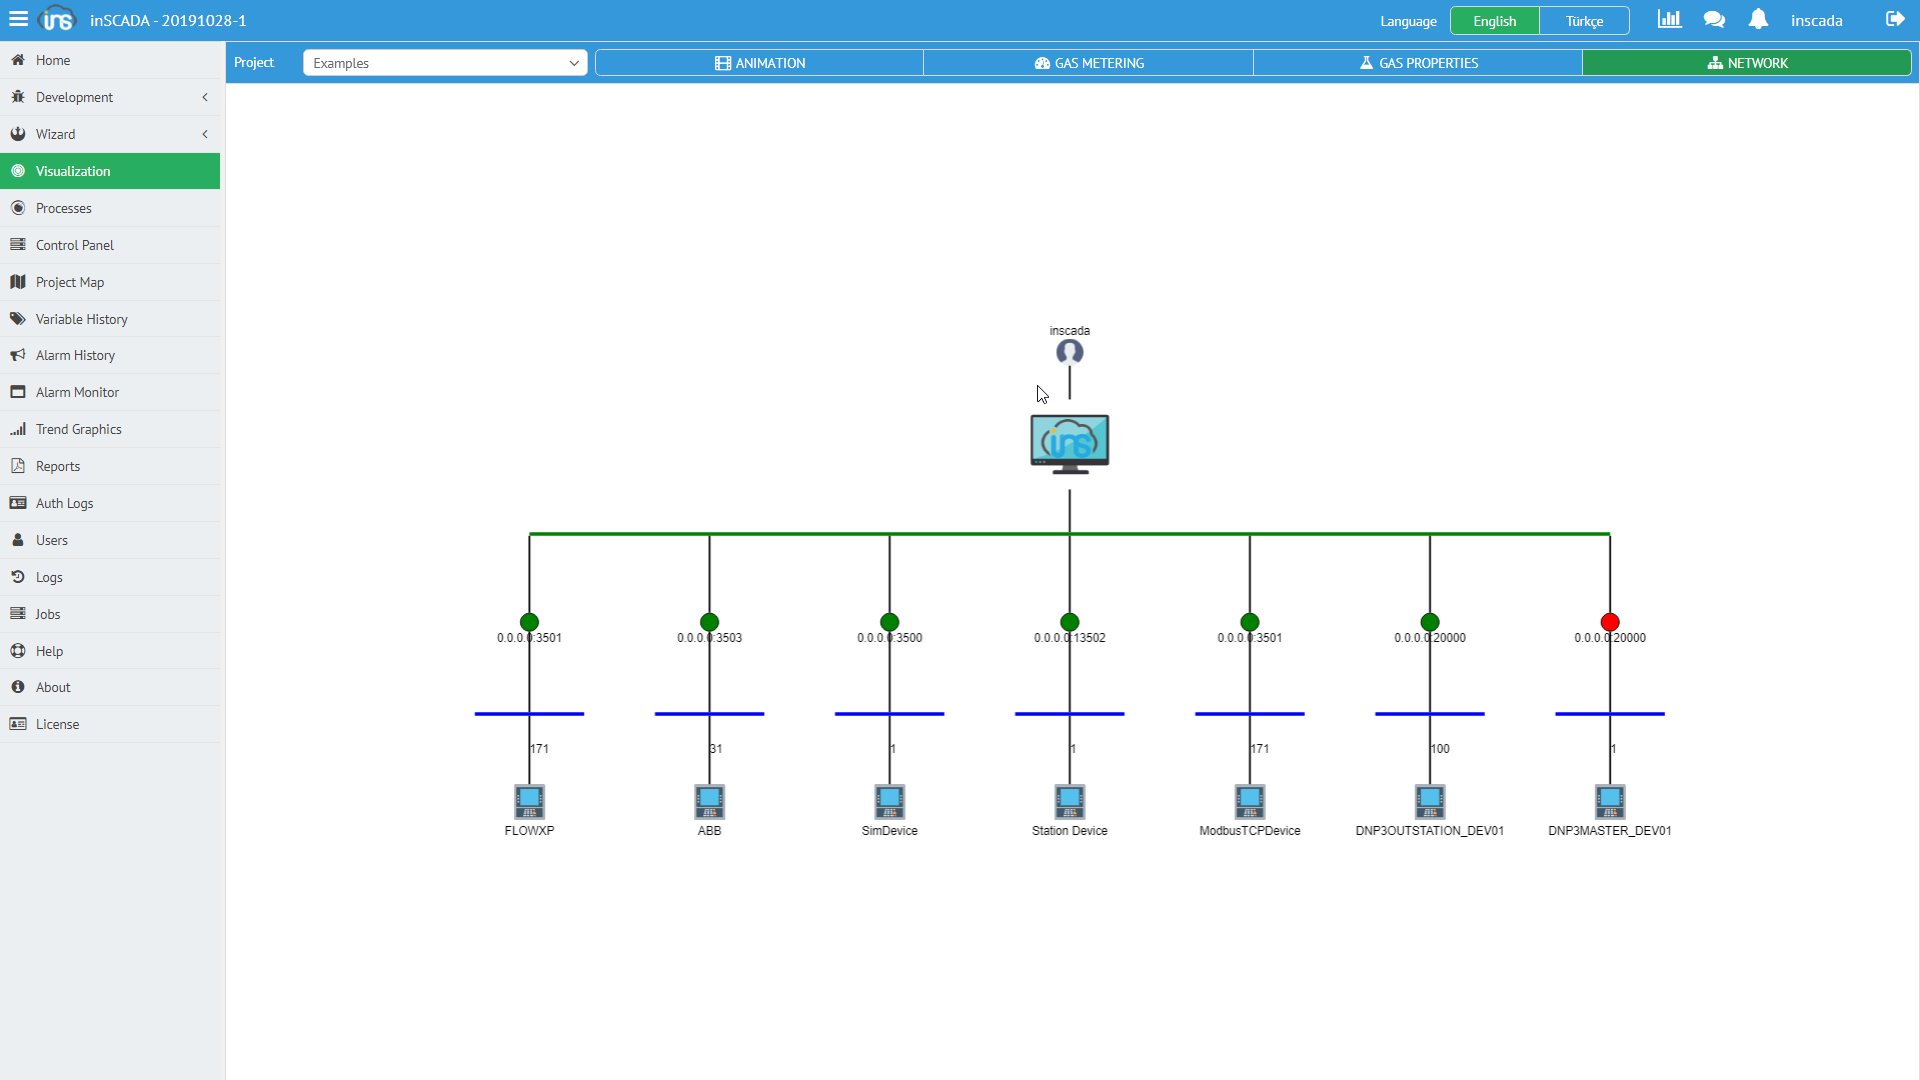The width and height of the screenshot is (1920, 1080).
Task: Open the Project dropdown showing Examples
Action: [x=445, y=63]
